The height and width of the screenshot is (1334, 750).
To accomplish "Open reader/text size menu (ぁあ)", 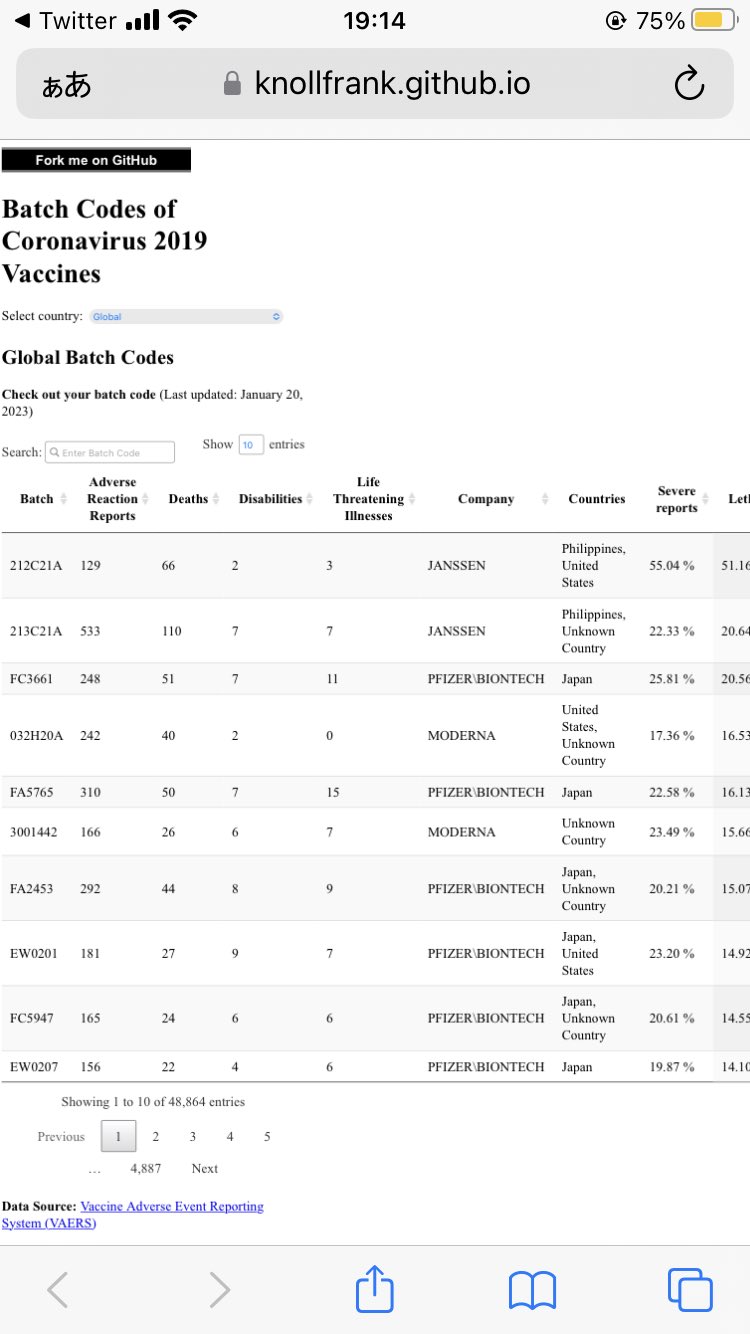I will pos(66,85).
